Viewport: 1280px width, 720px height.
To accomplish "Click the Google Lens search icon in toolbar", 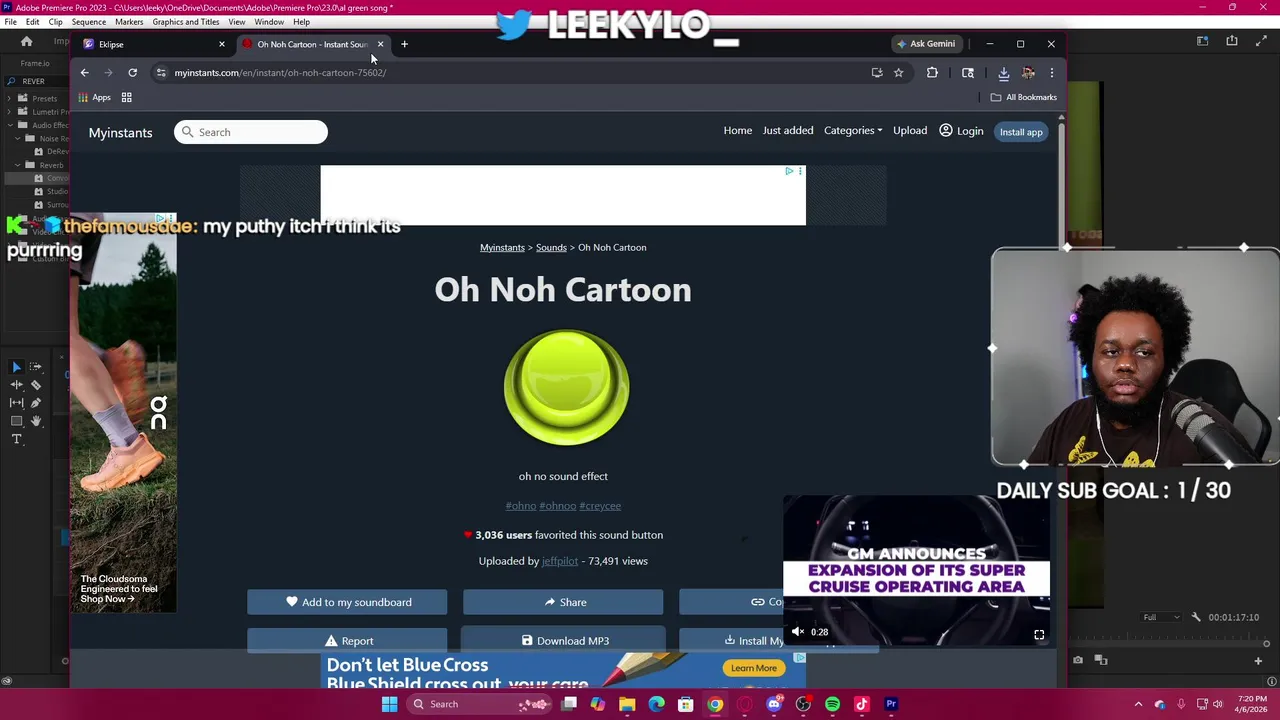I will (967, 72).
